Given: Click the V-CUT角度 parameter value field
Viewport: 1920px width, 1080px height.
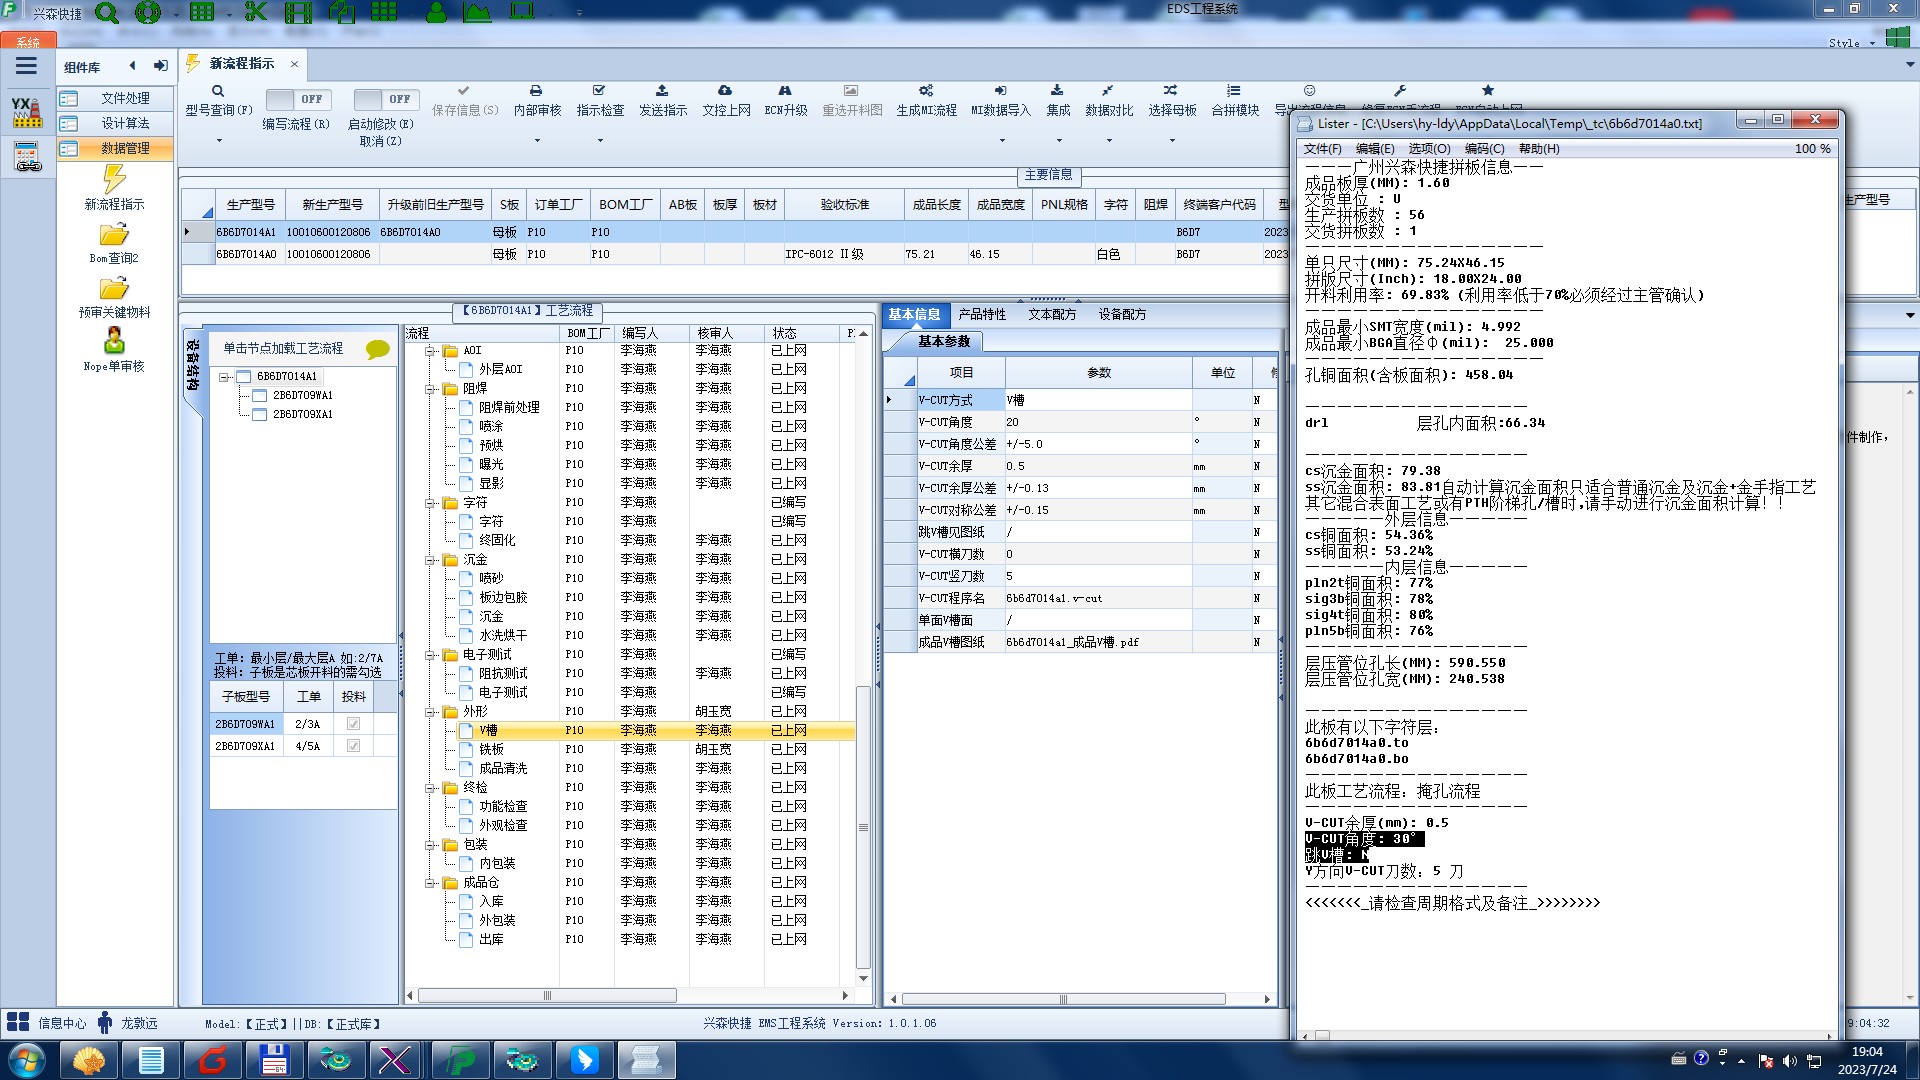Looking at the screenshot, I should pos(1097,422).
